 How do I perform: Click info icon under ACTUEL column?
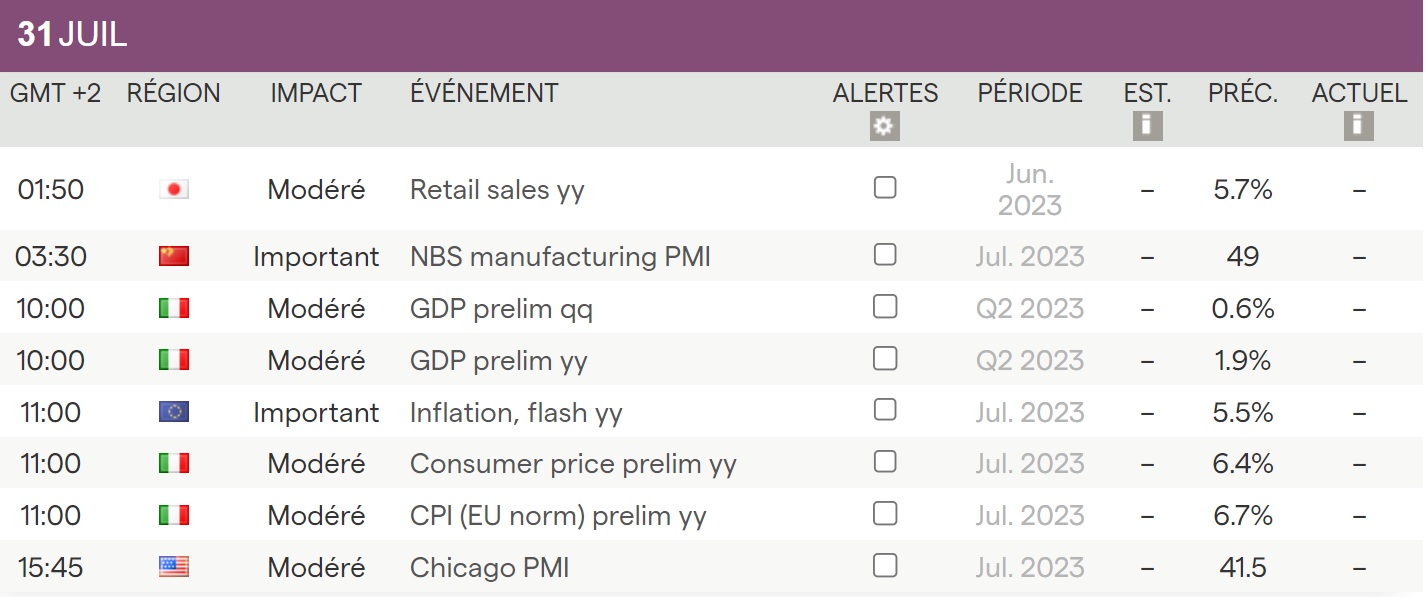point(1358,126)
